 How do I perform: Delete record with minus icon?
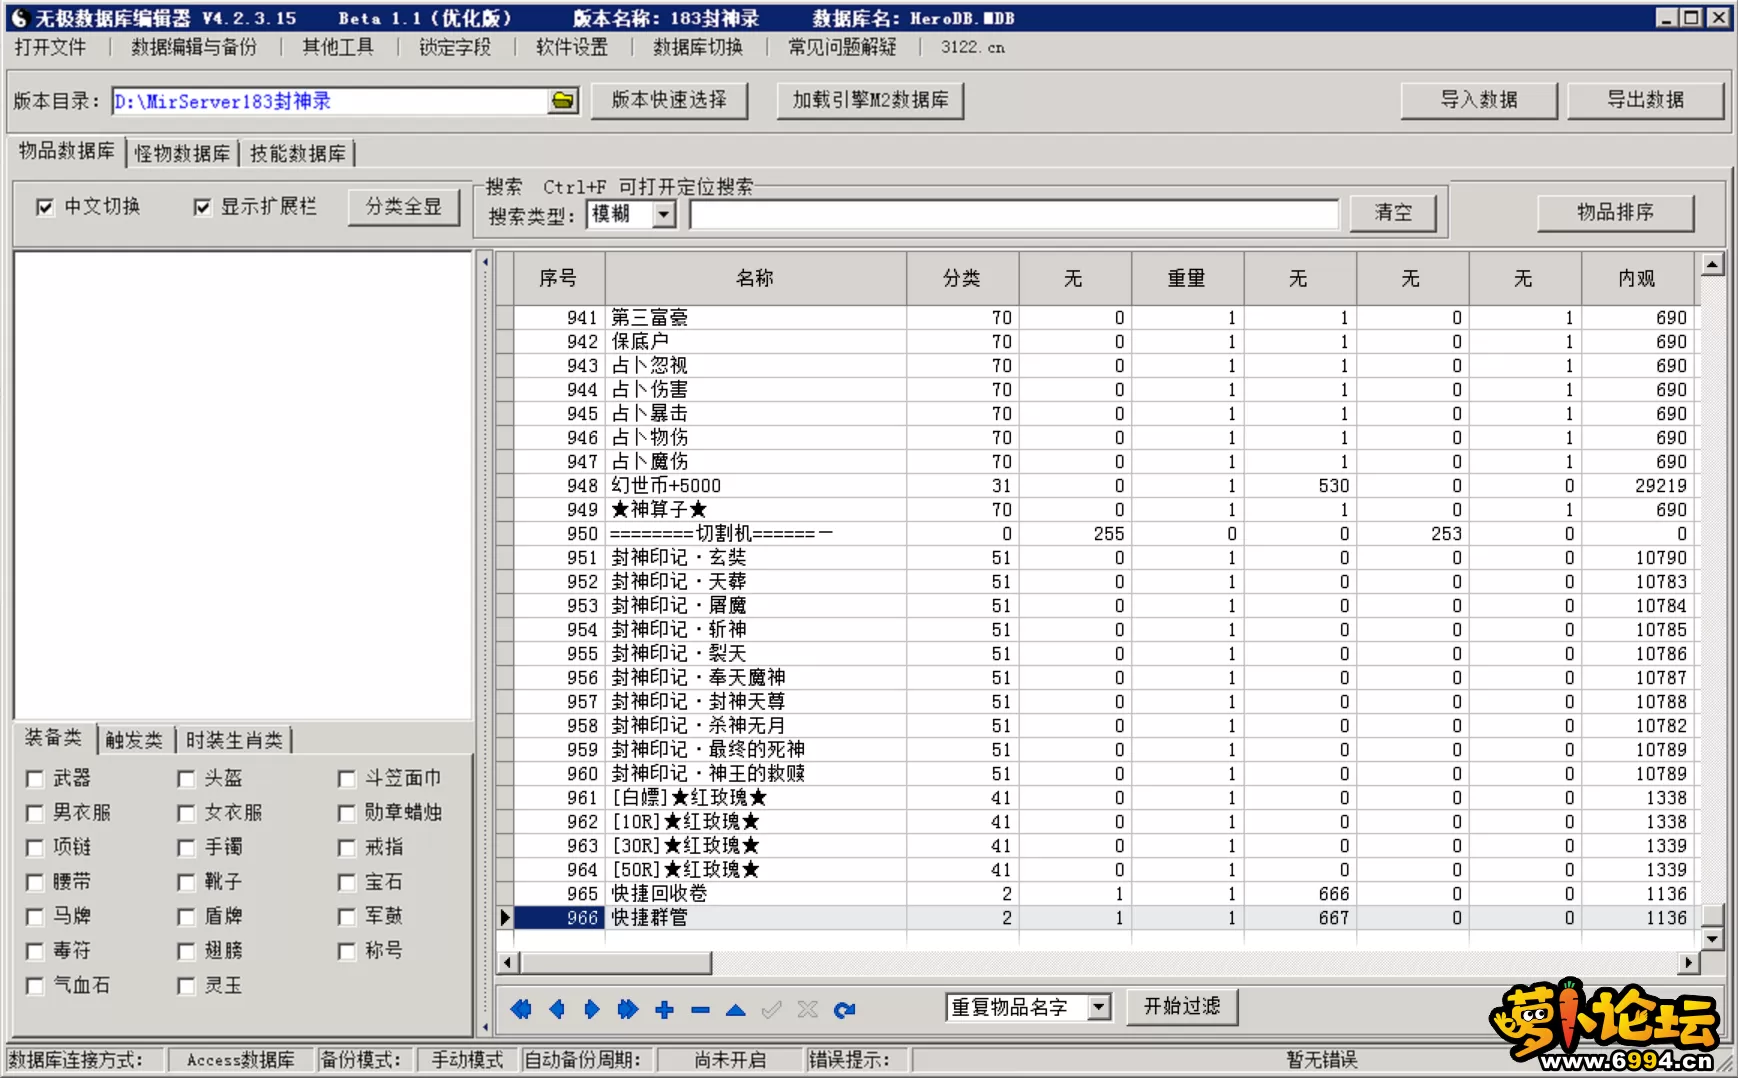point(700,1010)
